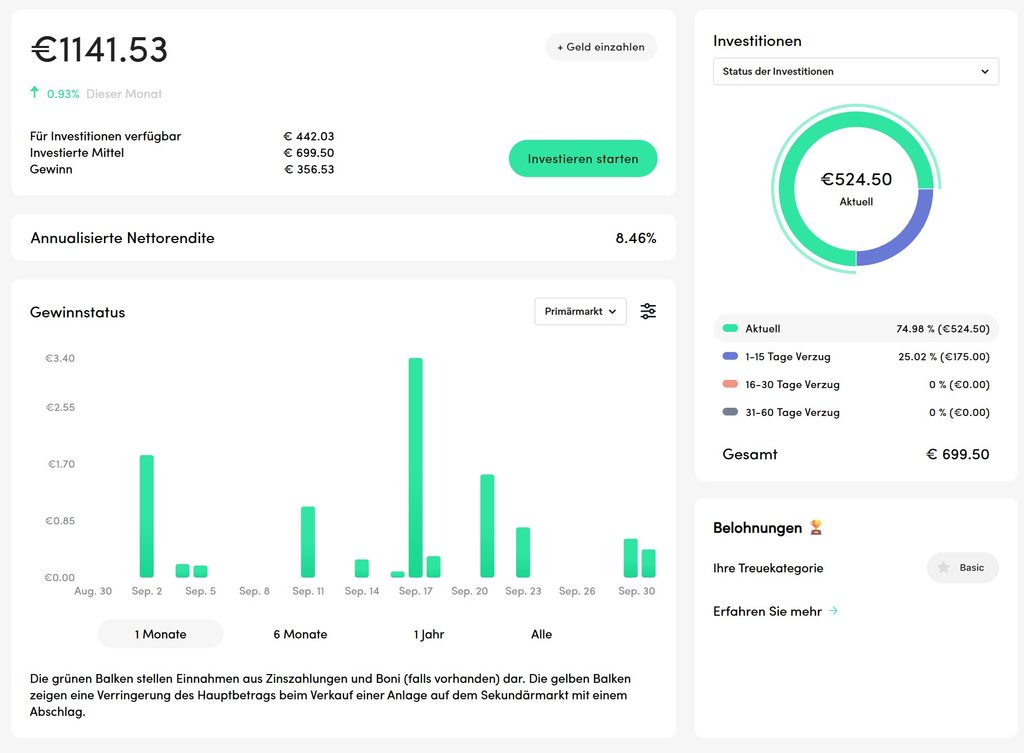Click the blue segment of the donut chart
This screenshot has height=753, width=1024.
pos(904,236)
